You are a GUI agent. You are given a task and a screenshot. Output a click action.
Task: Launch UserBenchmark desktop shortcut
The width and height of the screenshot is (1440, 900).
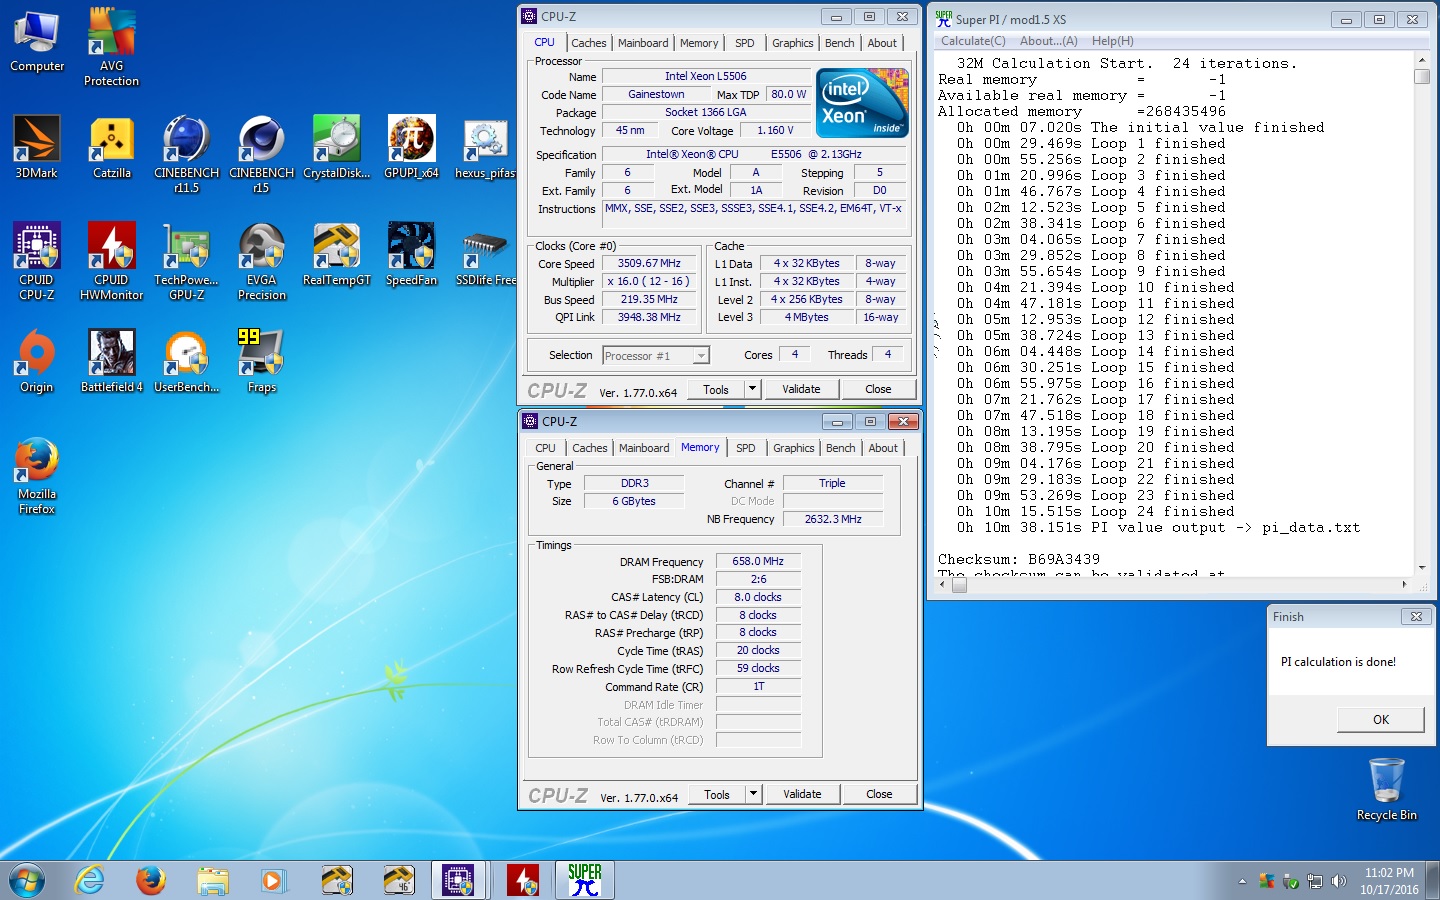[186, 362]
